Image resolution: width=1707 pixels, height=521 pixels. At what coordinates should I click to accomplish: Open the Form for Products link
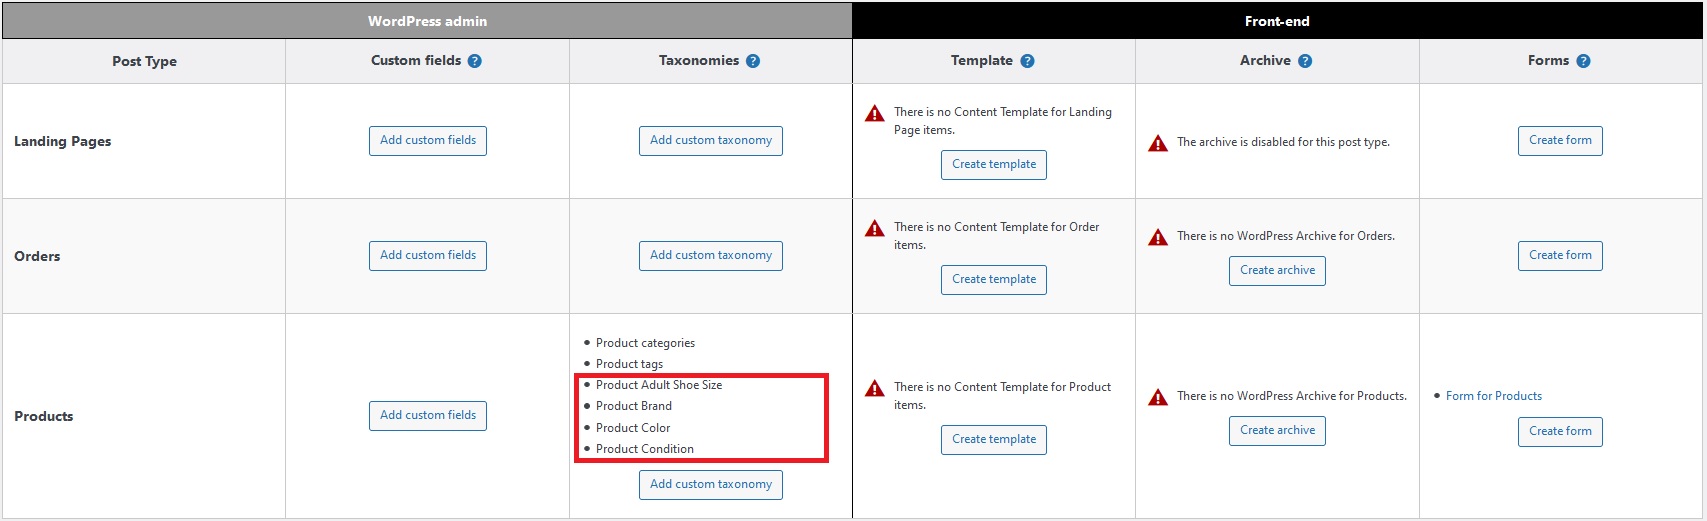(x=1494, y=396)
